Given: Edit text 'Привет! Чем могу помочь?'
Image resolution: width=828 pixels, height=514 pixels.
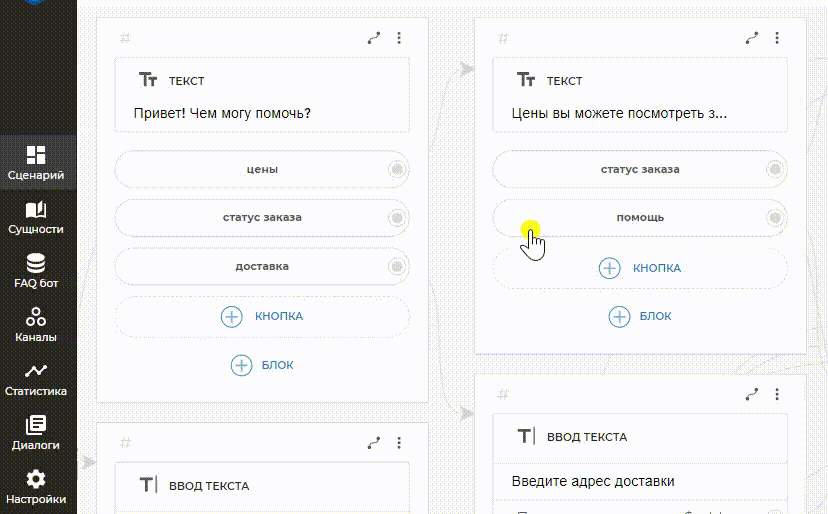Looking at the screenshot, I should pyautogui.click(x=222, y=113).
